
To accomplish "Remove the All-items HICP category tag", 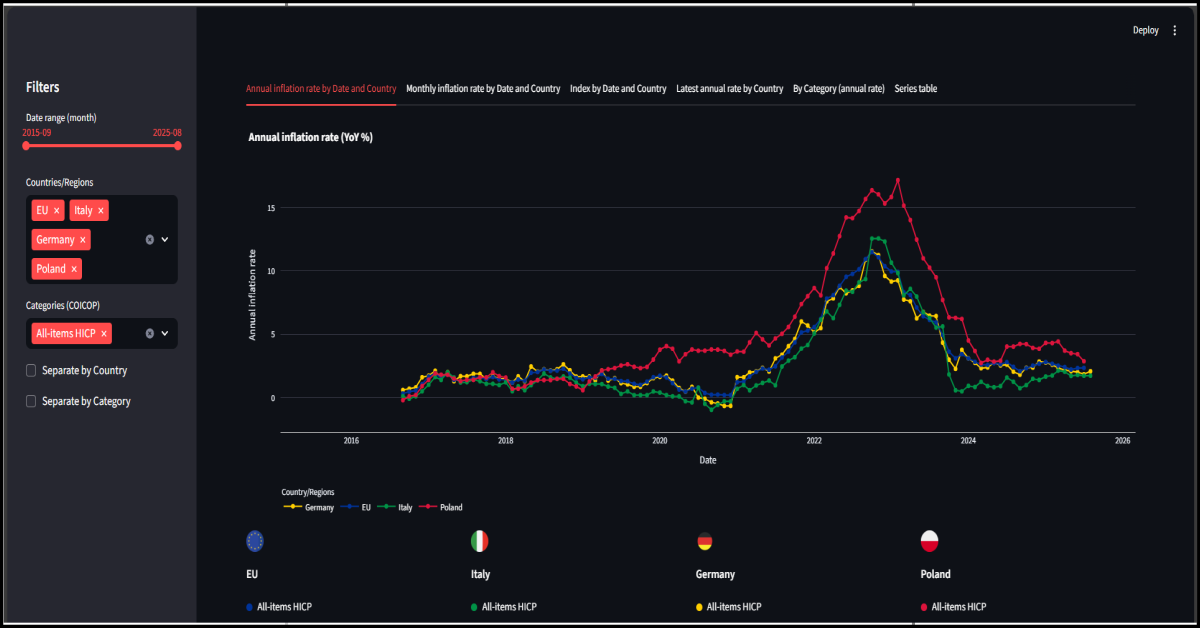I will [104, 334].
